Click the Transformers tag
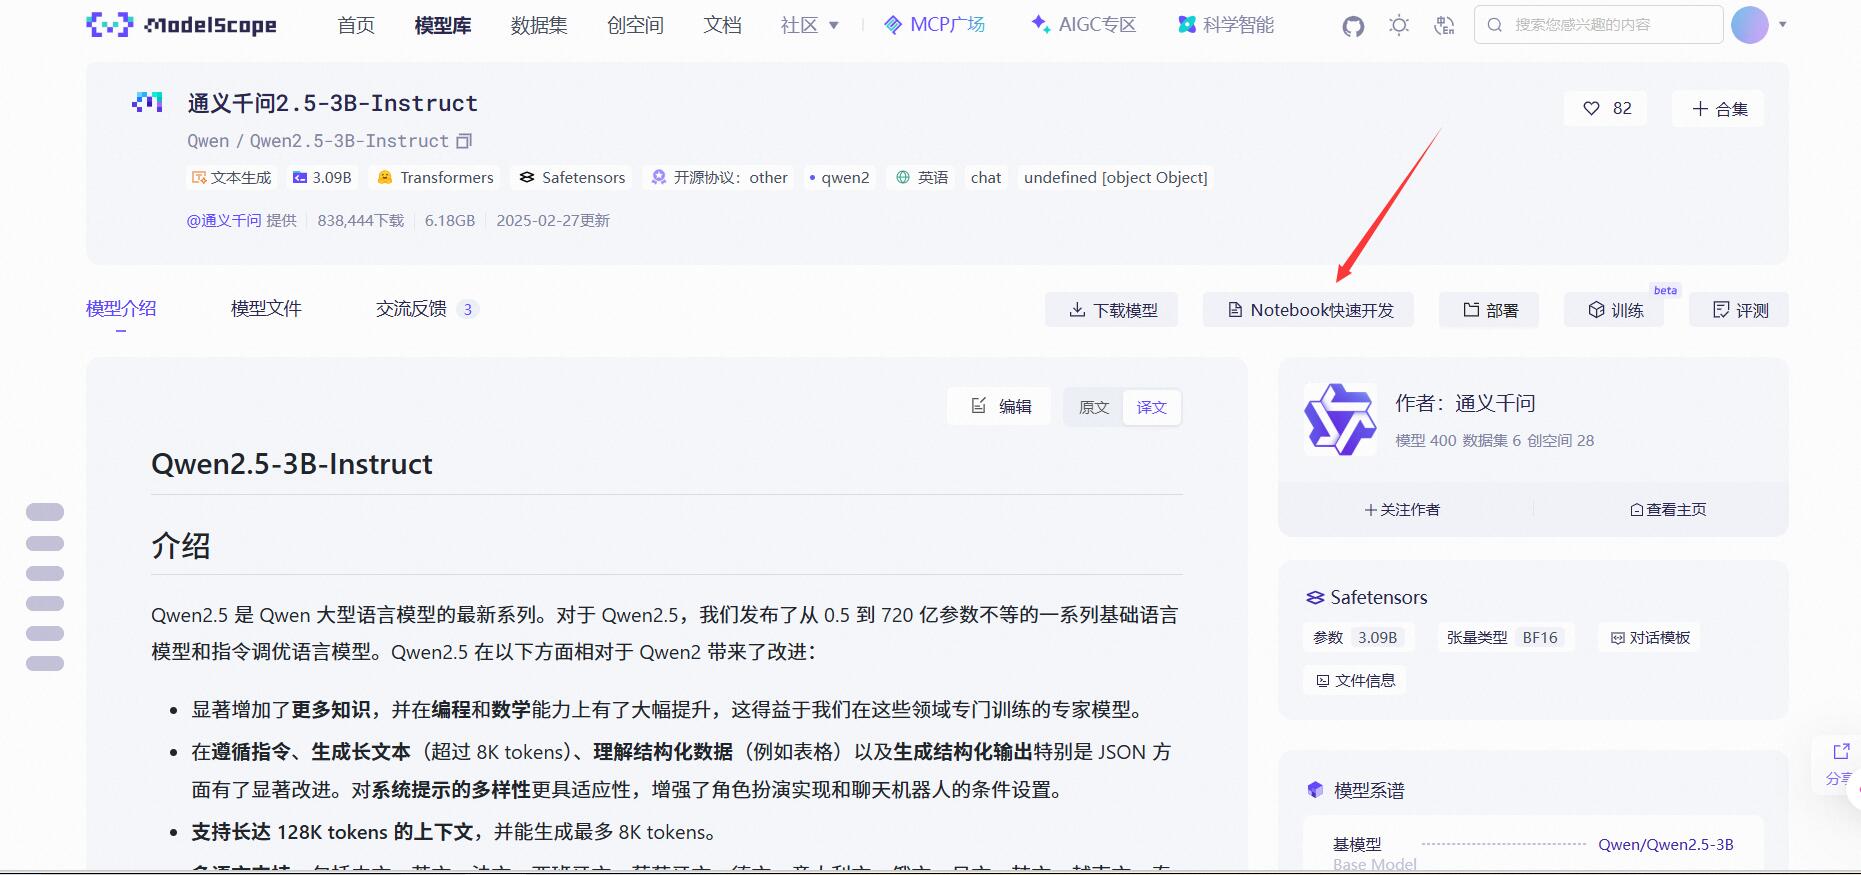Screen dimensions: 1861x875 (435, 177)
